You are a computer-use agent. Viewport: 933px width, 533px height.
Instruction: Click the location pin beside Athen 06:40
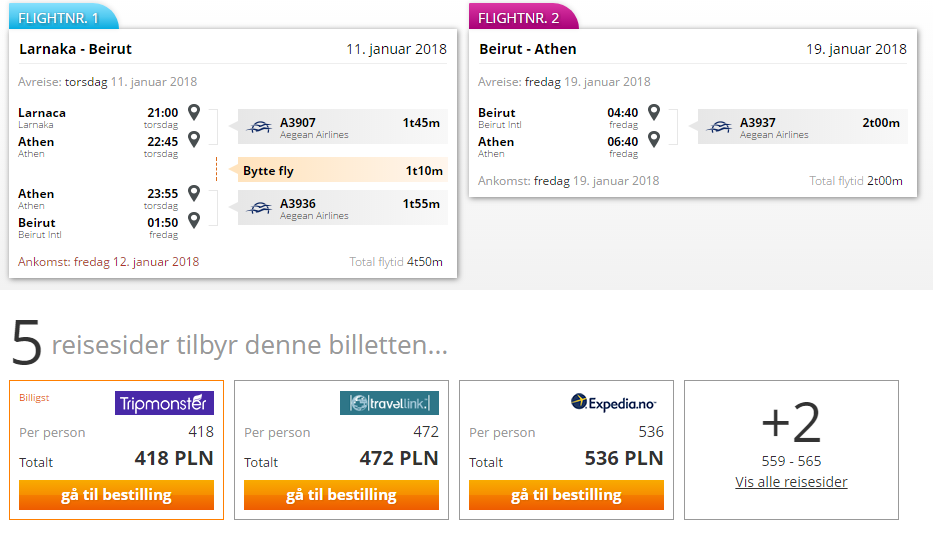[654, 140]
